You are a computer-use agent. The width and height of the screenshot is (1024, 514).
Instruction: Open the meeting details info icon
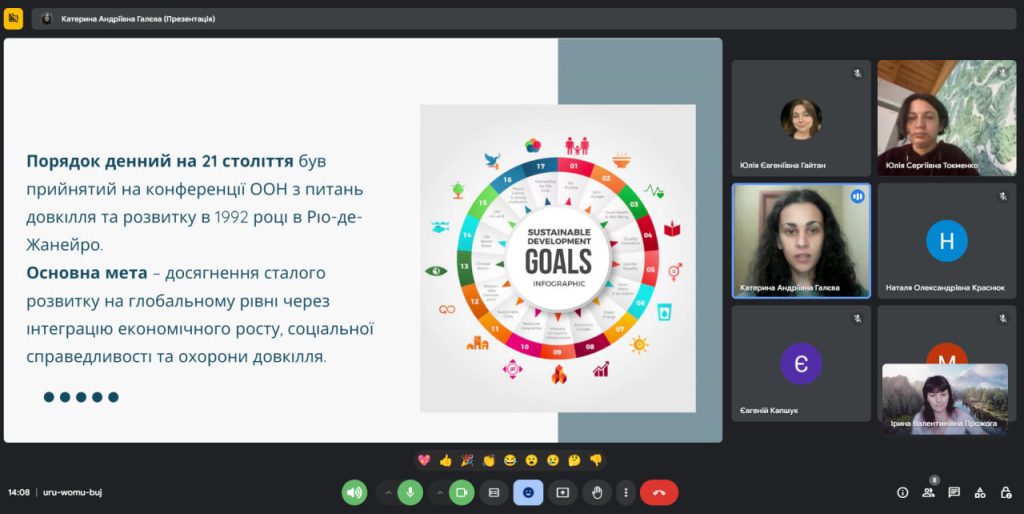point(902,492)
